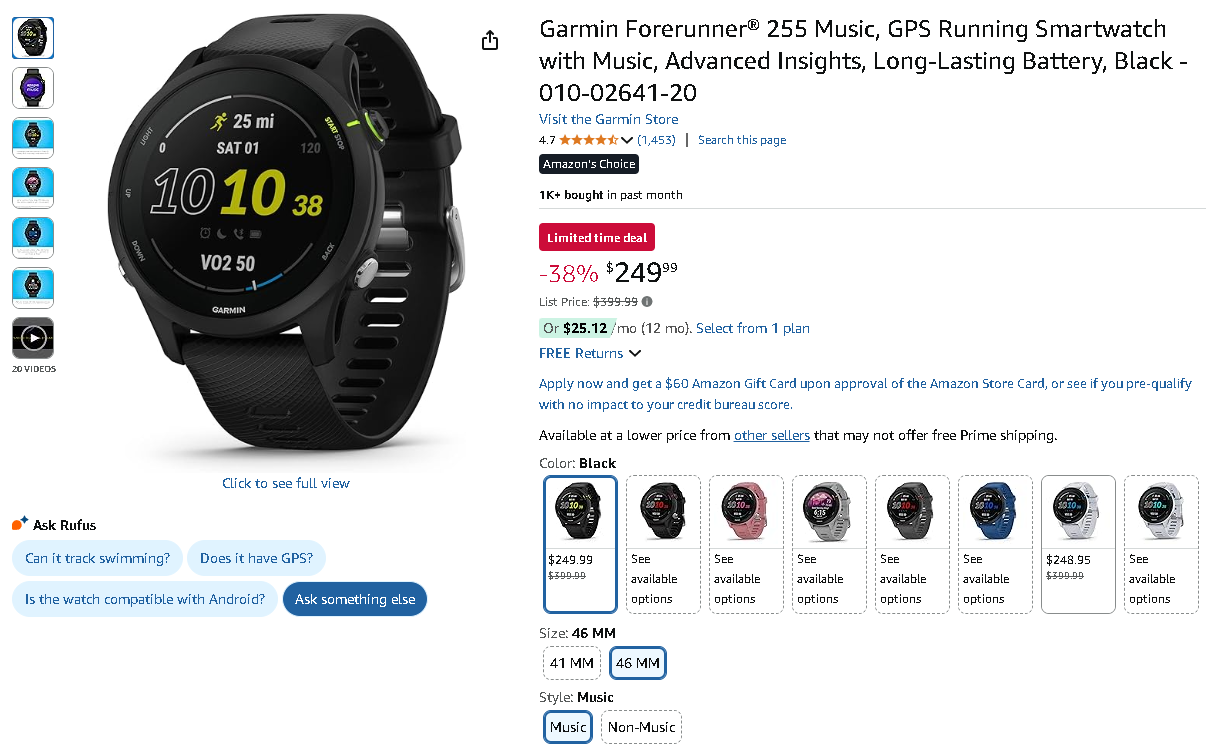Screen dimensions: 1209x750
Task: Open the 1,453 ratings count link
Action: 657,140
